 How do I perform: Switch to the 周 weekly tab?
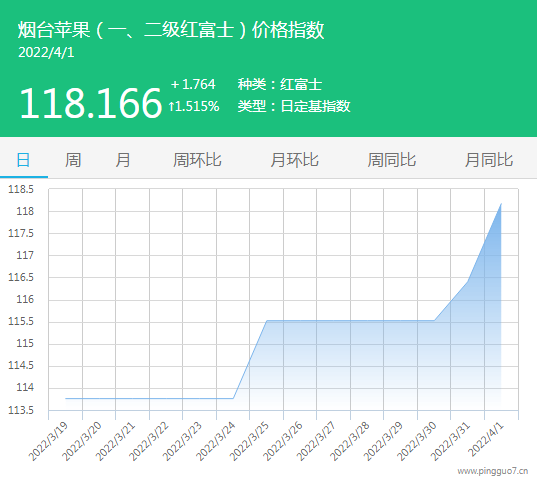coord(73,160)
